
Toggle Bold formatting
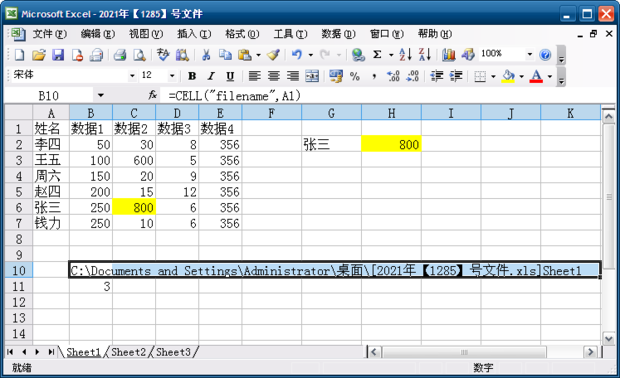point(192,76)
